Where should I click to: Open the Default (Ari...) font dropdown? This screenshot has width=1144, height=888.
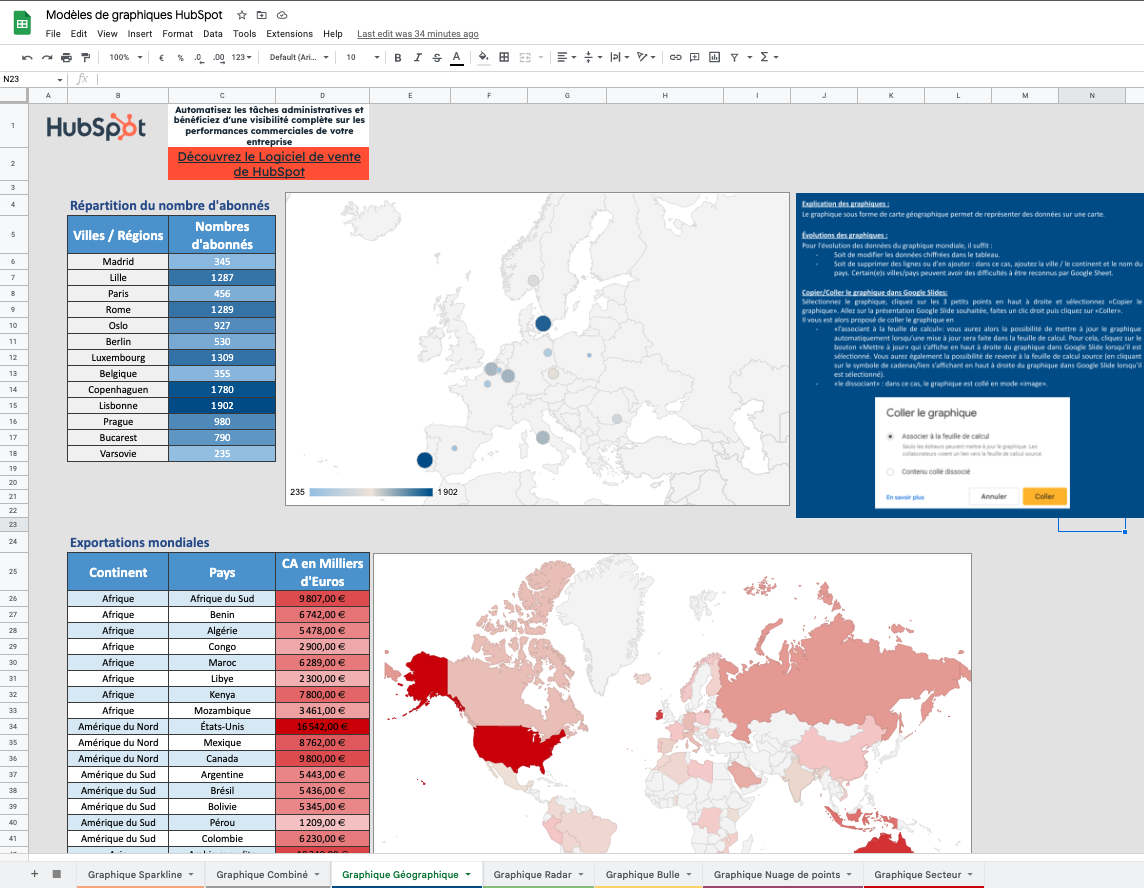tap(299, 58)
